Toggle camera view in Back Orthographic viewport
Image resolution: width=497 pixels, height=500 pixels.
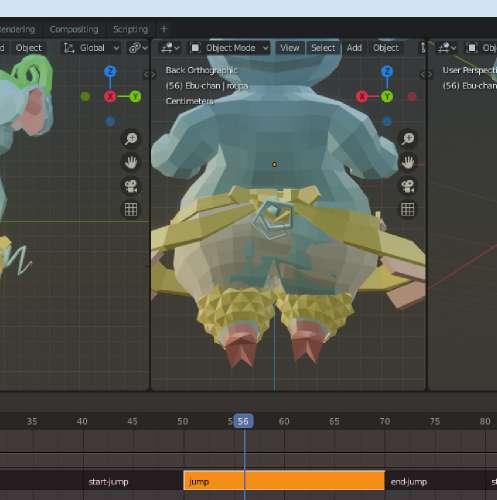408,186
